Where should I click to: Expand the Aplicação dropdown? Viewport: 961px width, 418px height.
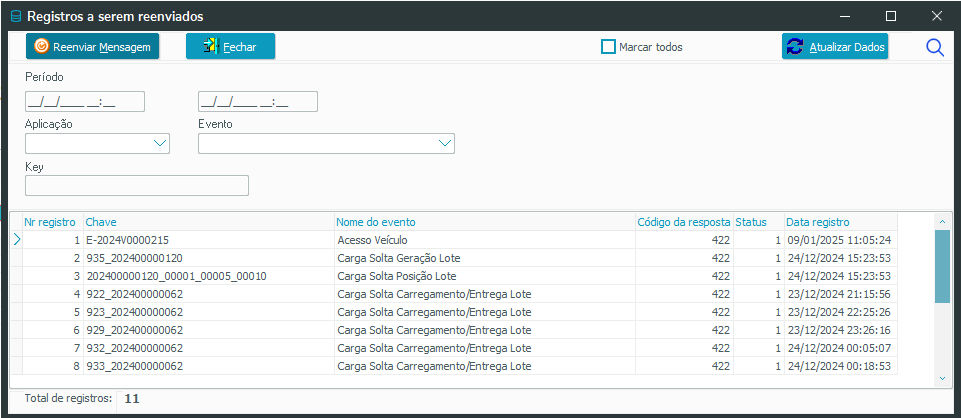point(159,144)
